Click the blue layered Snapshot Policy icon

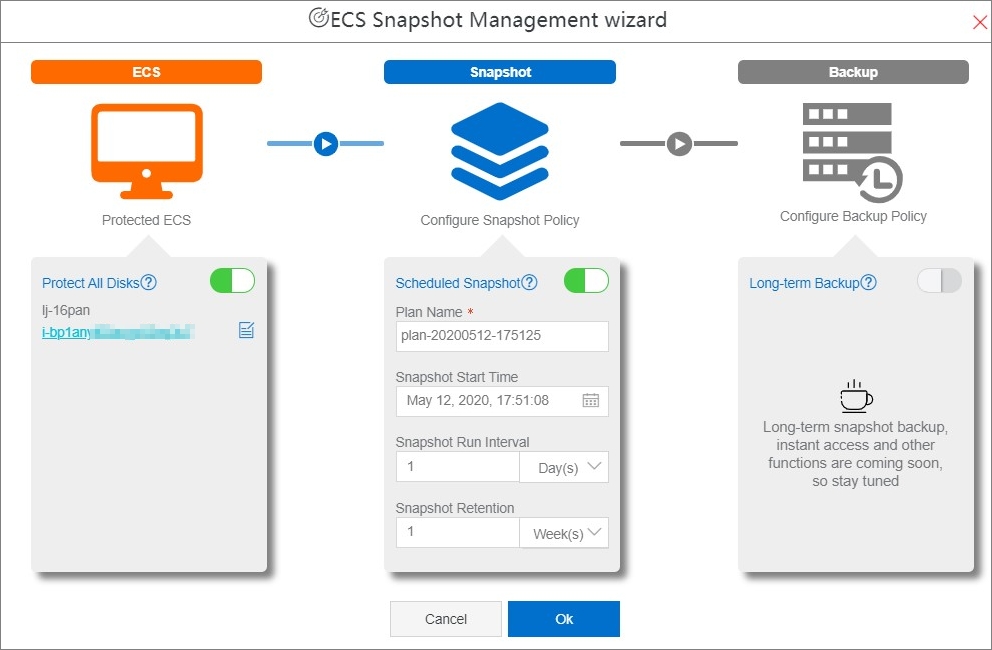(500, 151)
